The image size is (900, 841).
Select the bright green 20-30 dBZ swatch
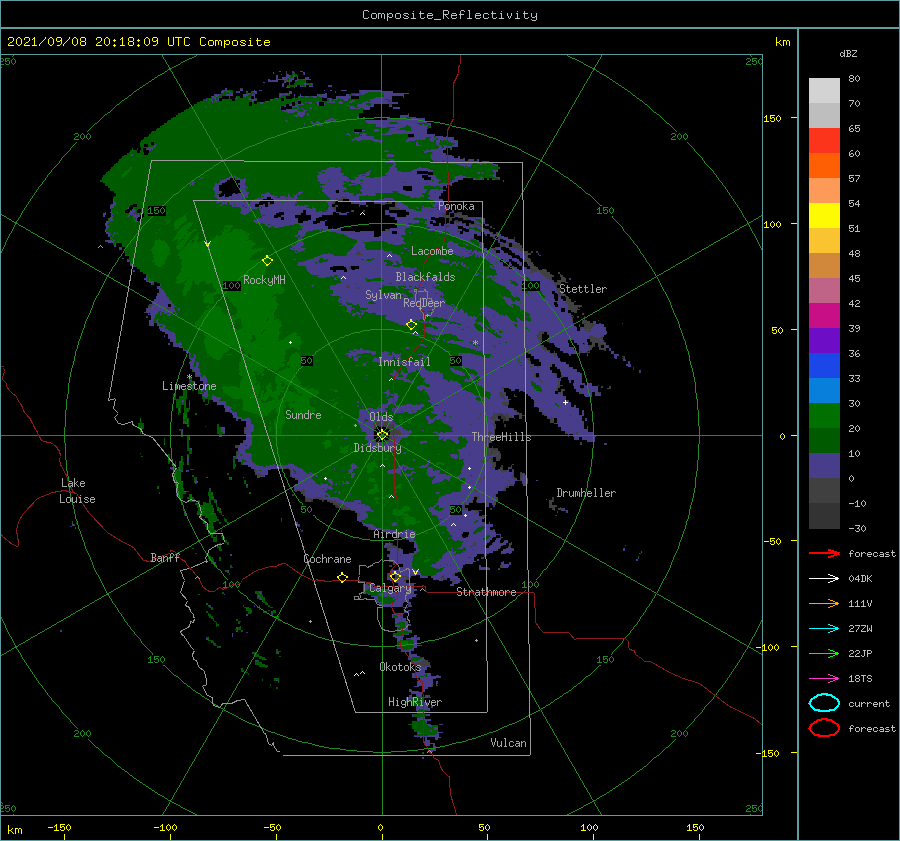click(x=824, y=415)
